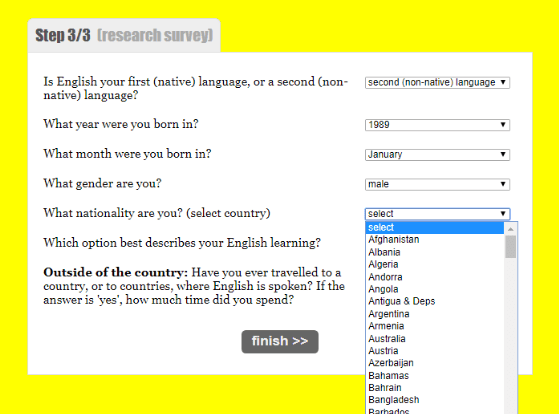Pick Armenia as nationality
The height and width of the screenshot is (414, 559).
click(435, 326)
